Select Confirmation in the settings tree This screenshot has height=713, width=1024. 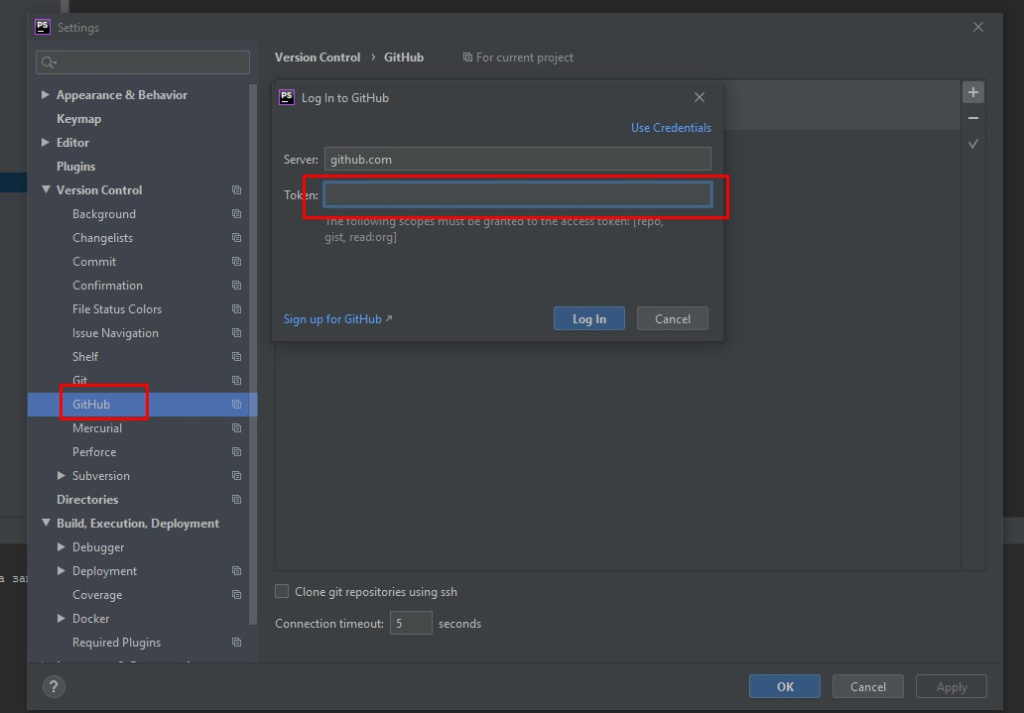click(107, 285)
